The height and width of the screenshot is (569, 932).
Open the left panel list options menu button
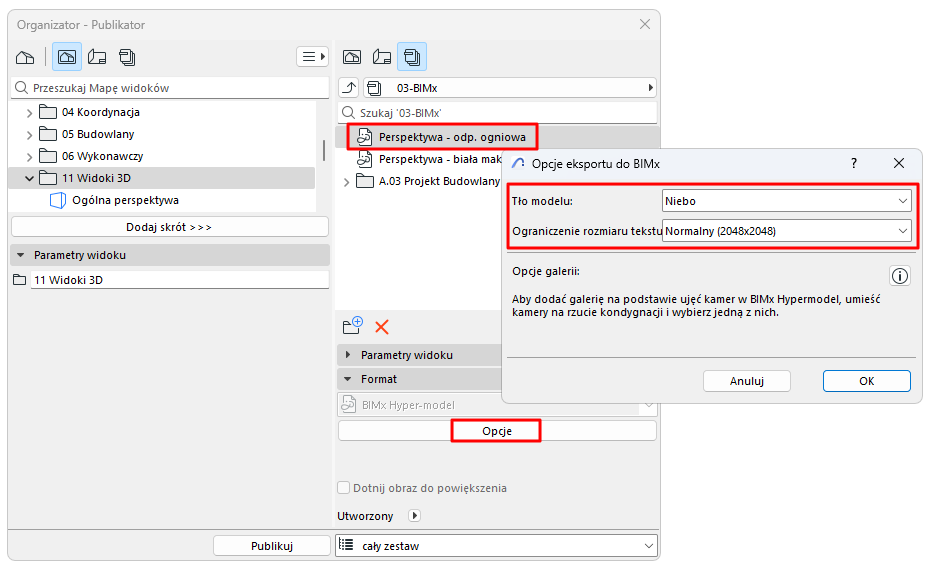pos(312,56)
